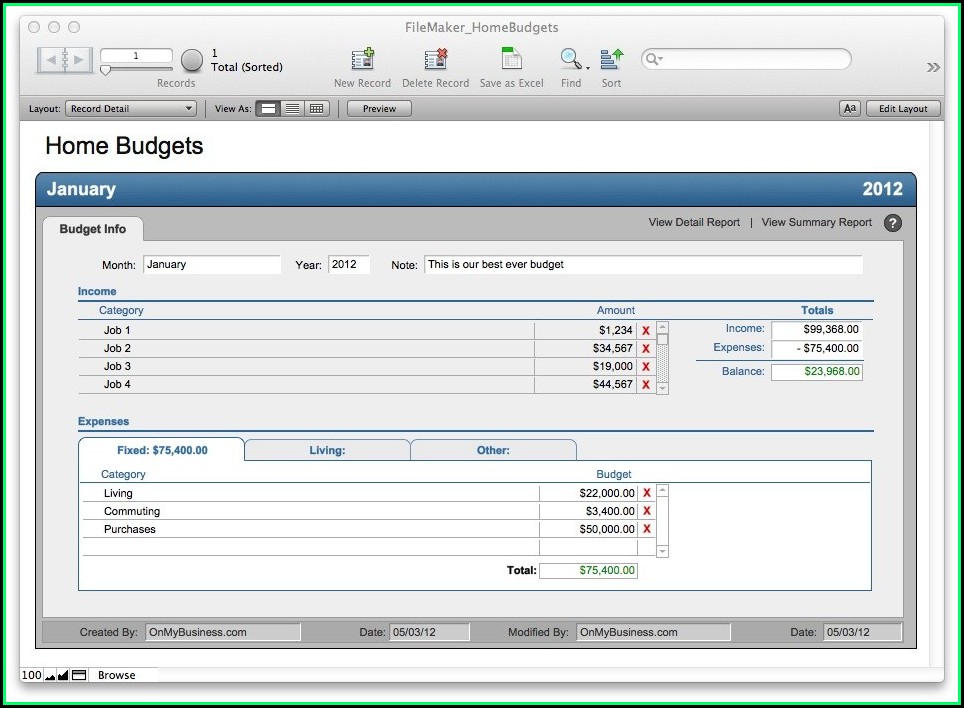964x708 pixels.
Task: Open the Layout dropdown showing Record Detail
Action: (131, 109)
